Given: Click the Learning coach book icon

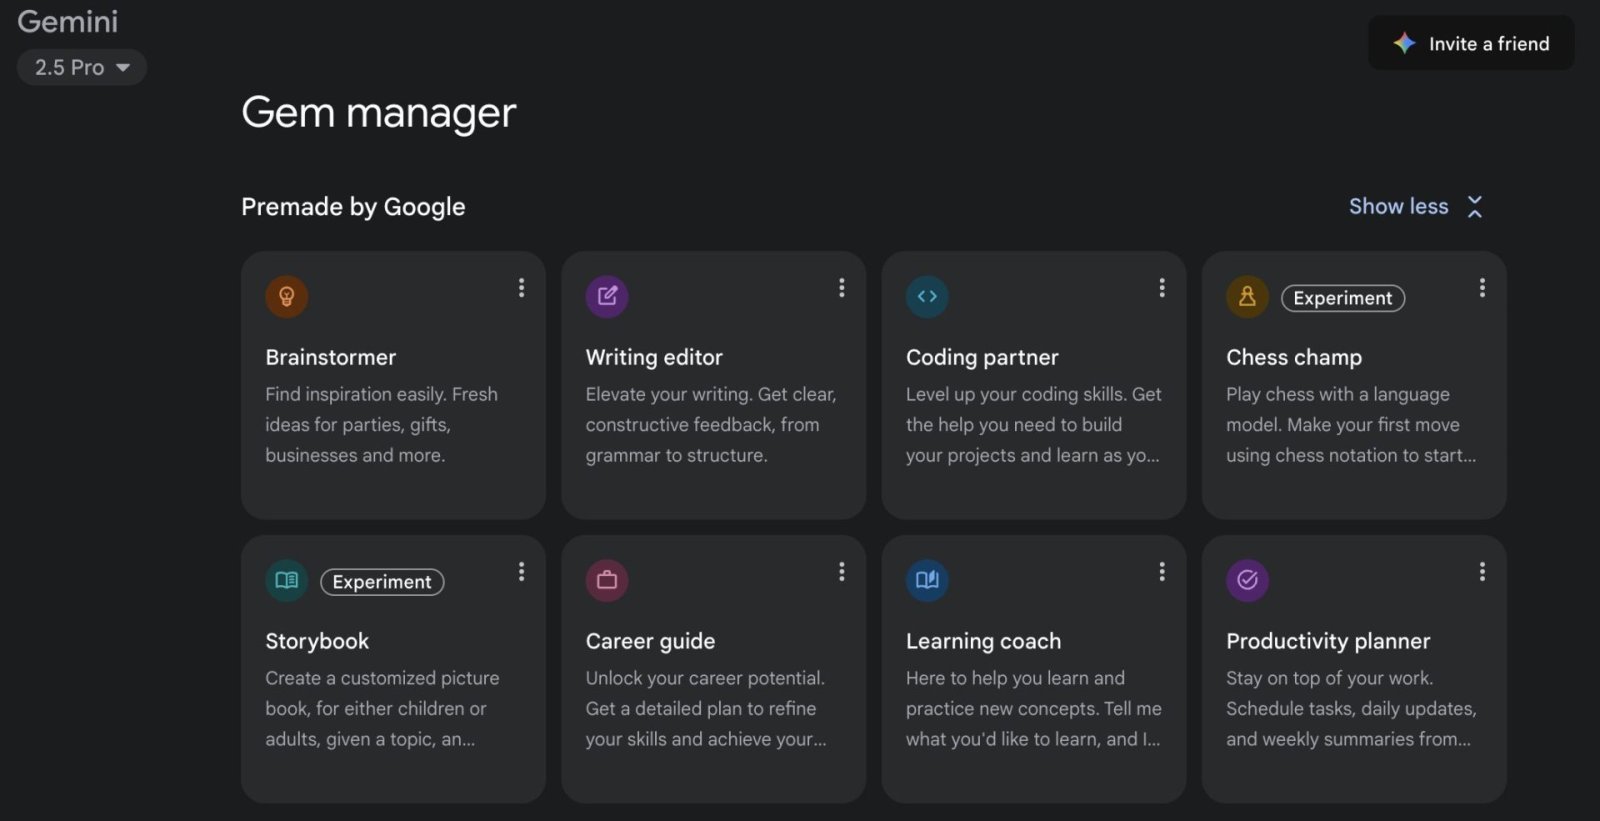Looking at the screenshot, I should tap(927, 580).
